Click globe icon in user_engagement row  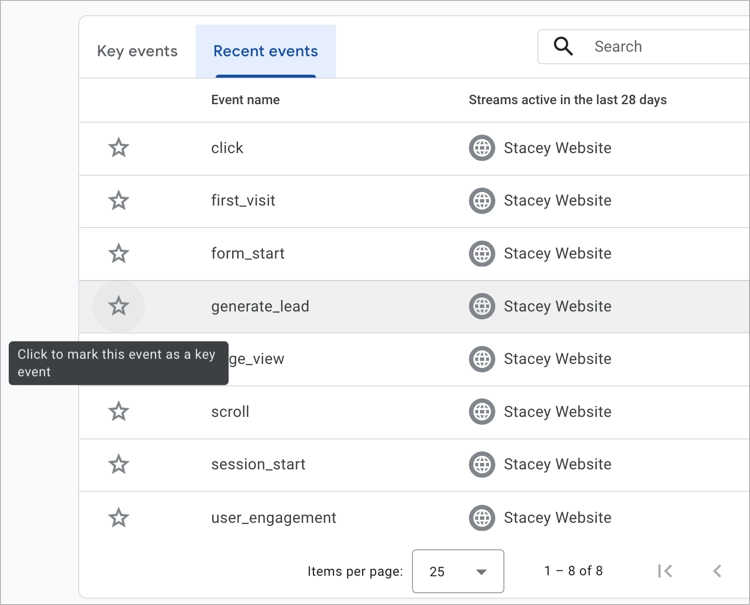[x=482, y=518]
